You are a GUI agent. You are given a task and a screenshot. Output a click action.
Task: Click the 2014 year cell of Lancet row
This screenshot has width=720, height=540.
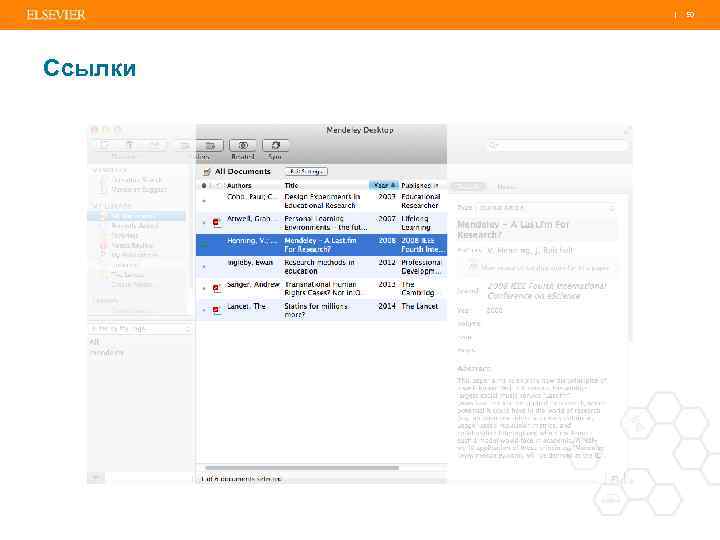click(387, 306)
